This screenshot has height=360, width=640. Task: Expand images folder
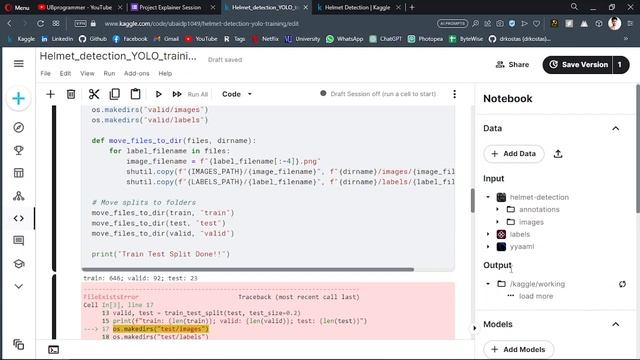pyautogui.click(x=498, y=222)
